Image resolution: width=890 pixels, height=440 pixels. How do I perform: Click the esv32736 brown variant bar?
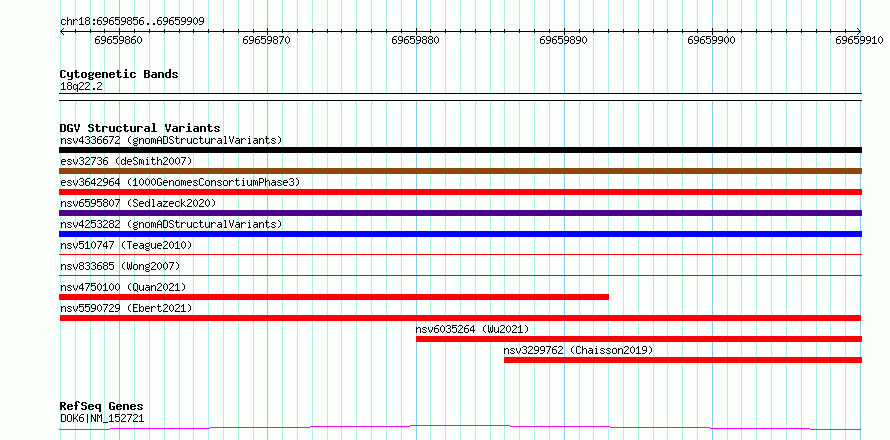pos(460,171)
